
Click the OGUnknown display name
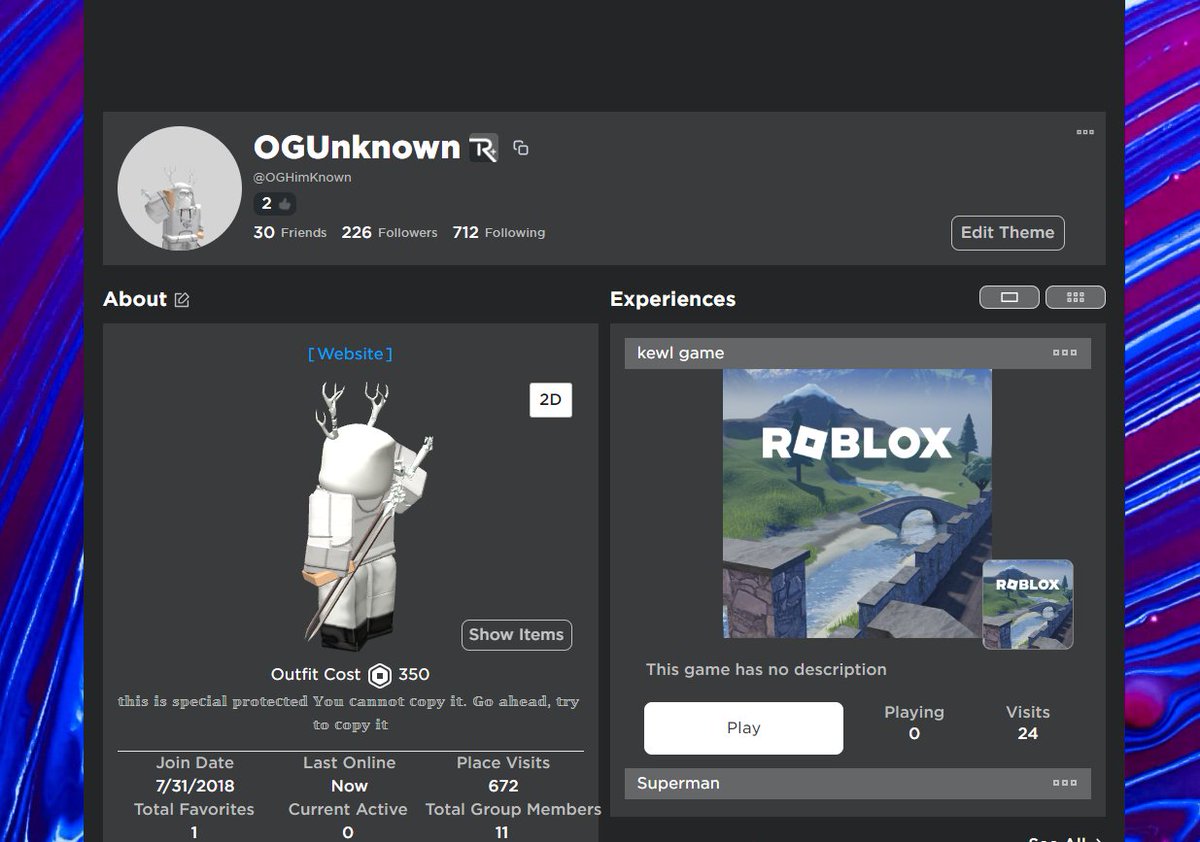coord(357,148)
